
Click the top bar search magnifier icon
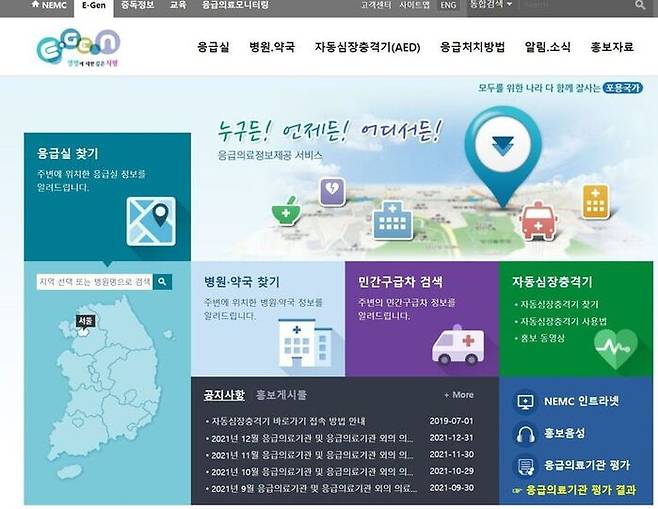point(640,5)
